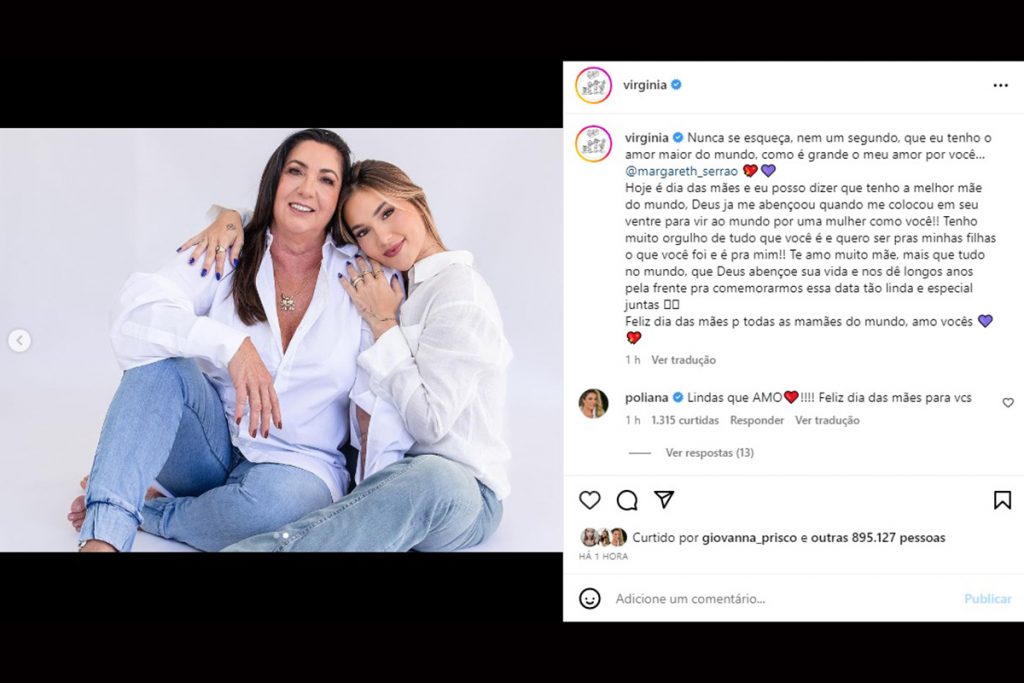Open the three-dot more options menu

1000,86
